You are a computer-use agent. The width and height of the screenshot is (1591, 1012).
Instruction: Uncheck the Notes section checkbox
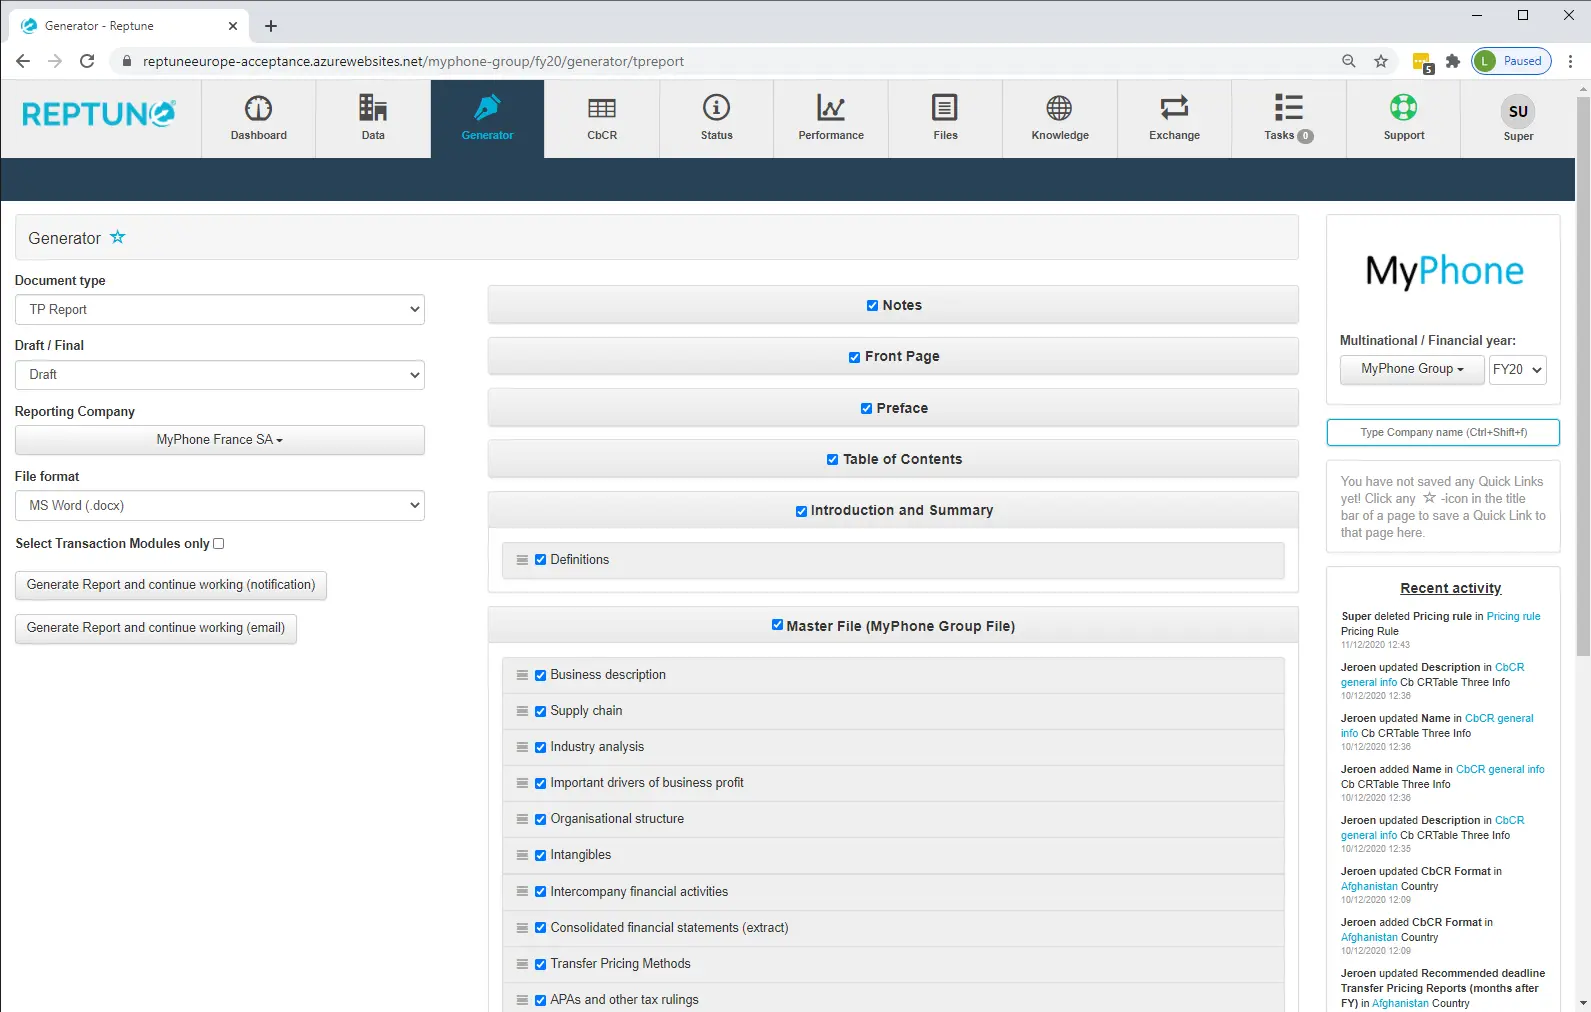pos(872,306)
